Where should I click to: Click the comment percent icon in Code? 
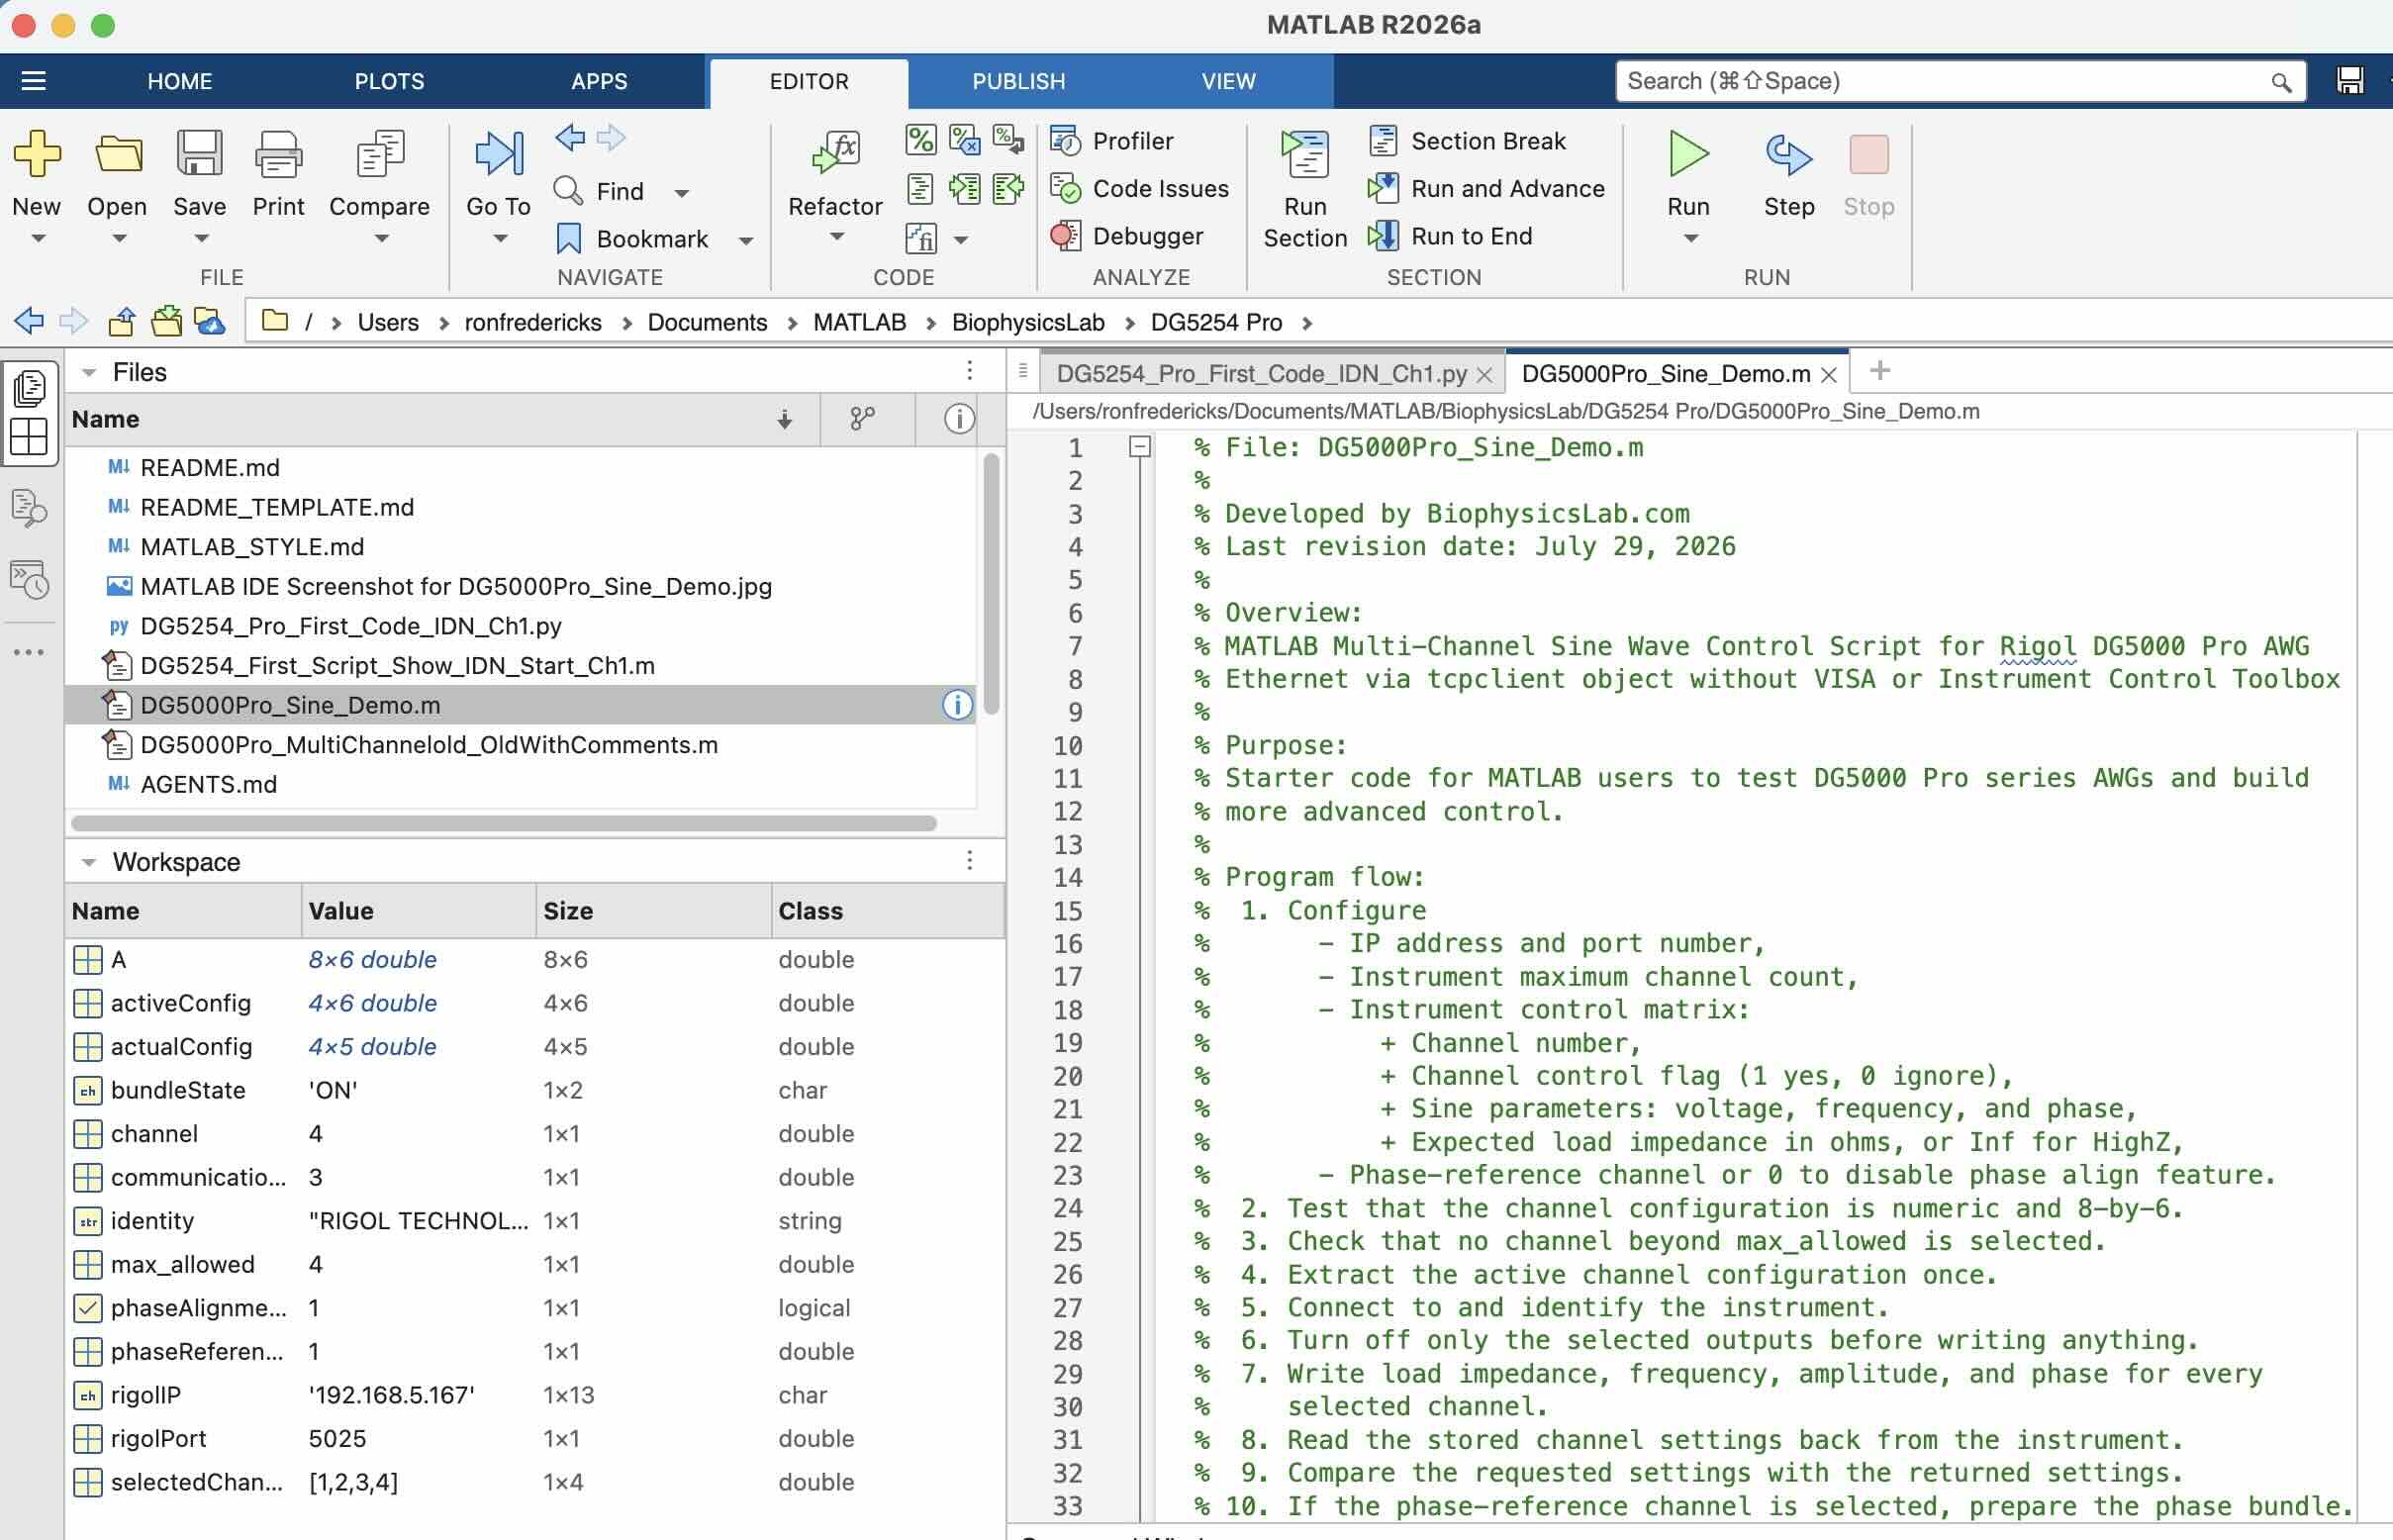920,139
